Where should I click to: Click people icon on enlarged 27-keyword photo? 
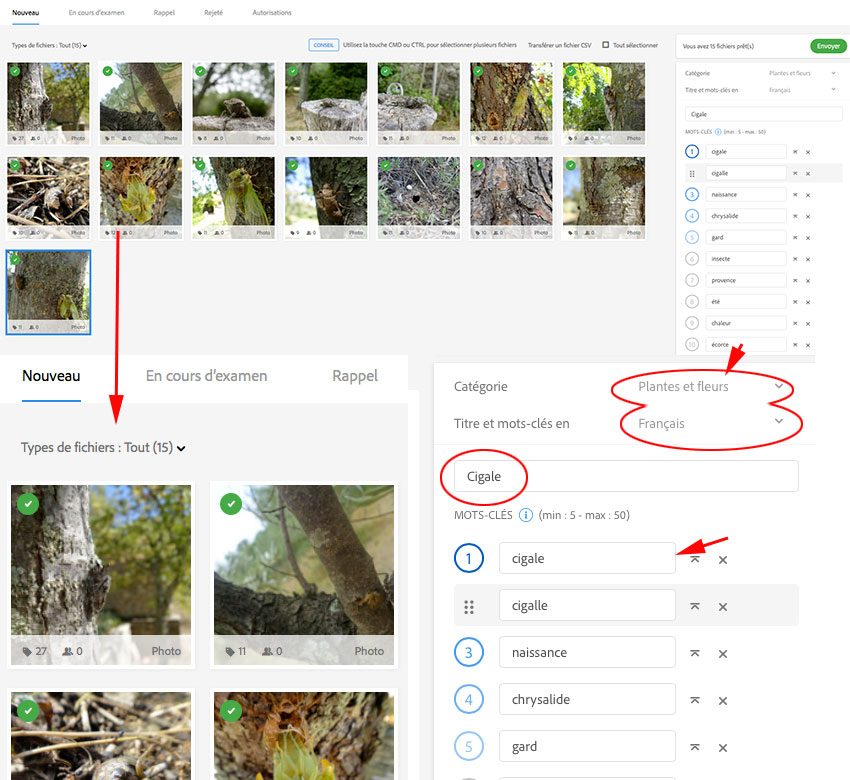click(68, 651)
